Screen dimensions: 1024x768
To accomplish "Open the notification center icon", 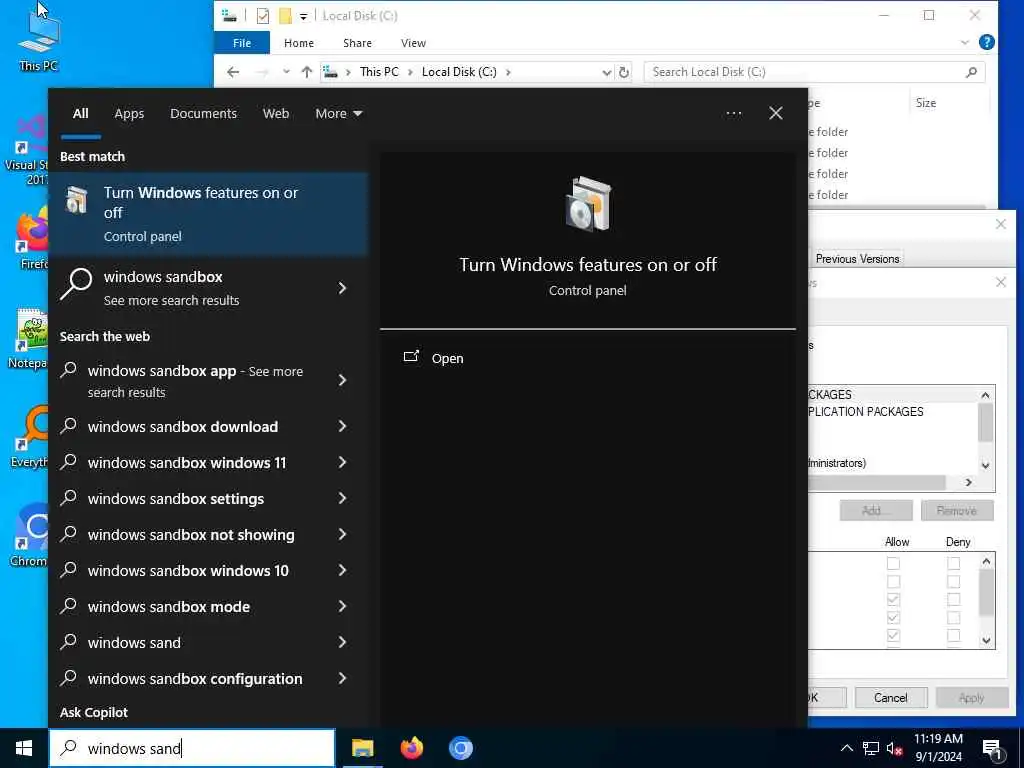I will pyautogui.click(x=993, y=749).
